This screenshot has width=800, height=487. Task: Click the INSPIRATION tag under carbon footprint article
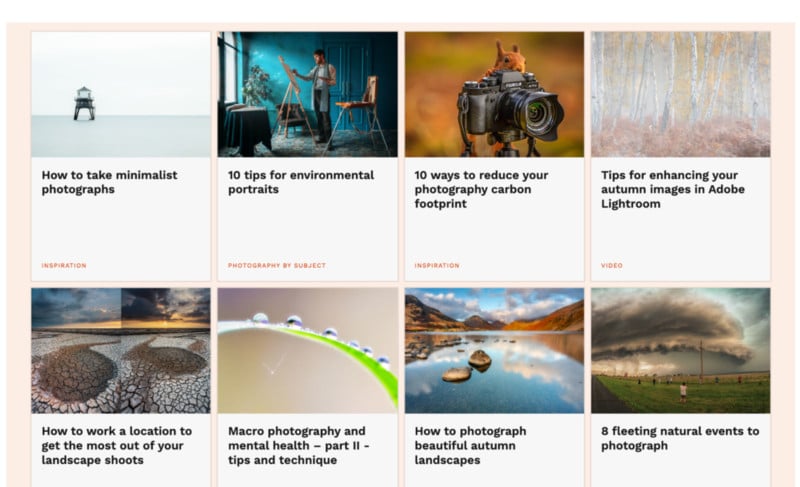[x=437, y=266]
